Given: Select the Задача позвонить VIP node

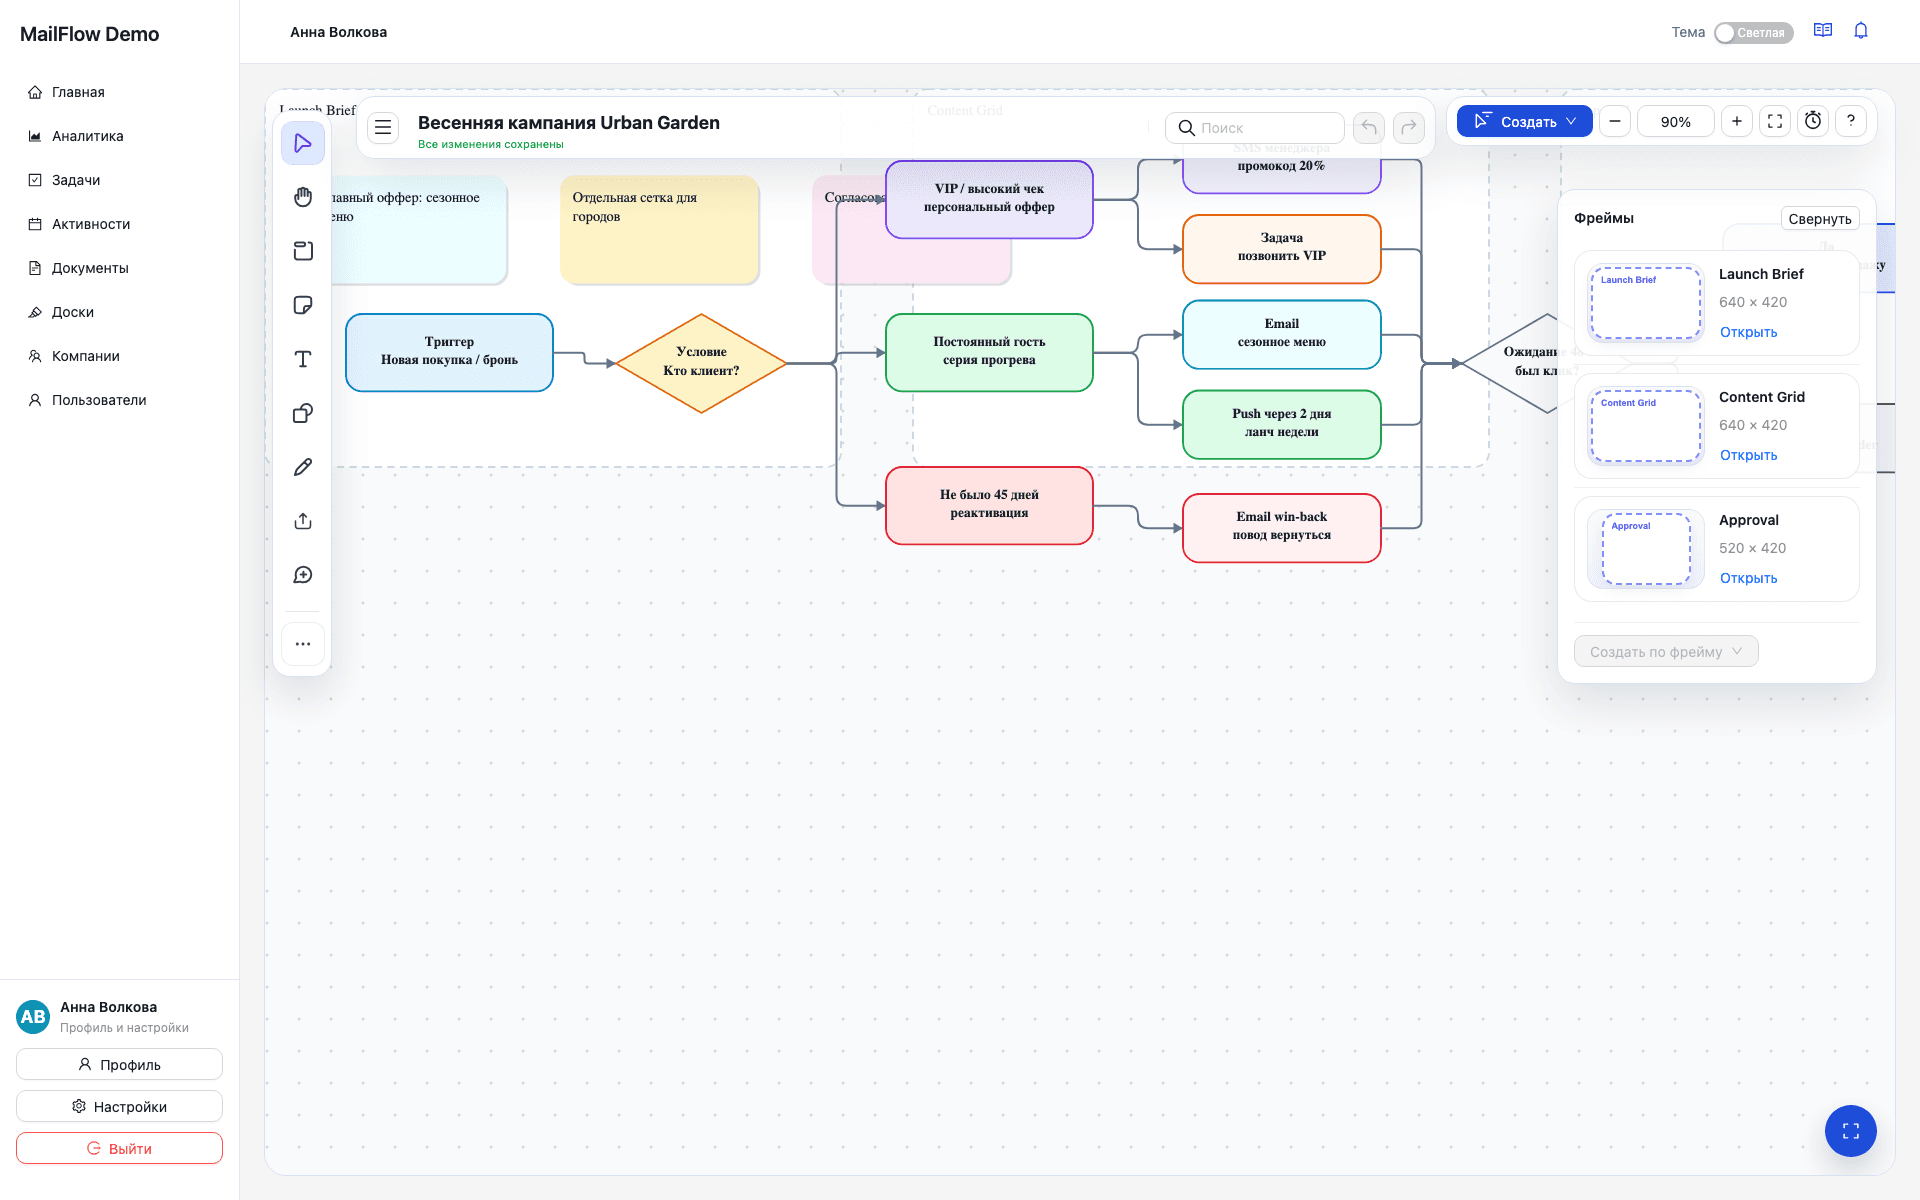Looking at the screenshot, I should pos(1281,248).
